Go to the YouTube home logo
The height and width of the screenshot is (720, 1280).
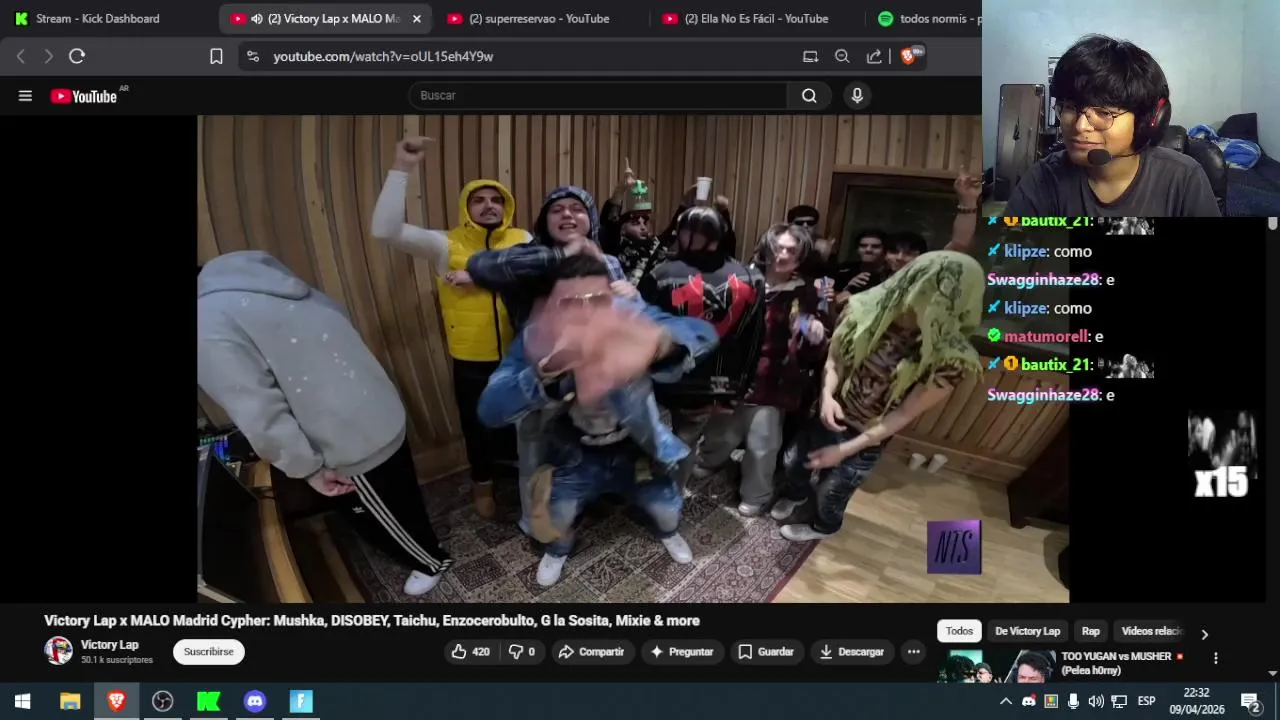[84, 96]
